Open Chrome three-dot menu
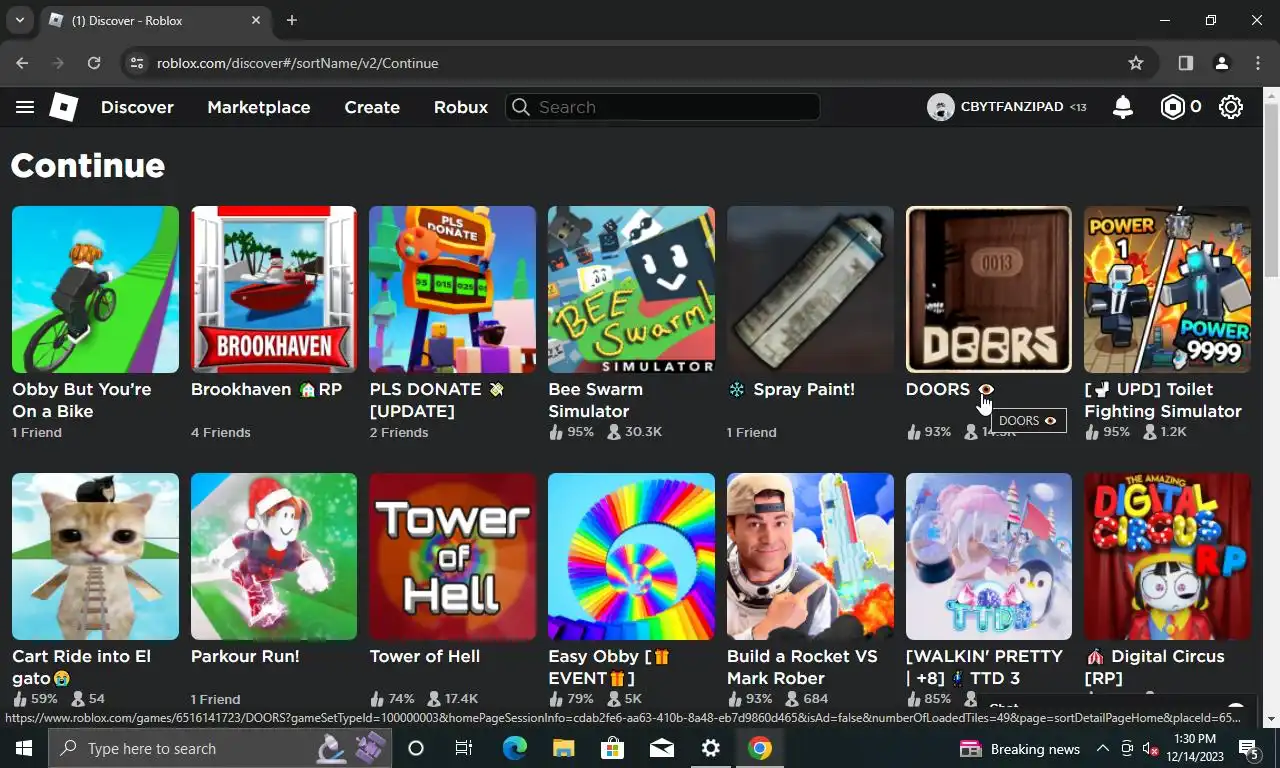 (1258, 63)
